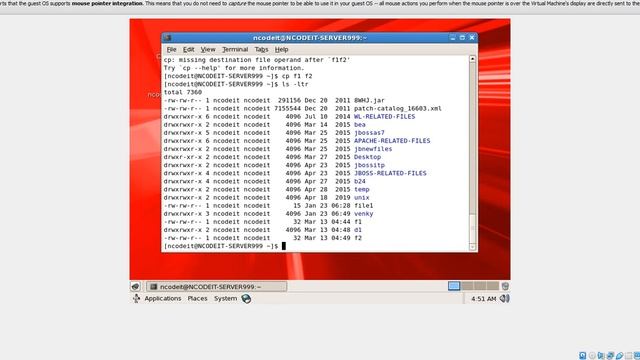Click the VirtualBox optical disk status icon
This screenshot has height=360, width=640.
click(592, 356)
